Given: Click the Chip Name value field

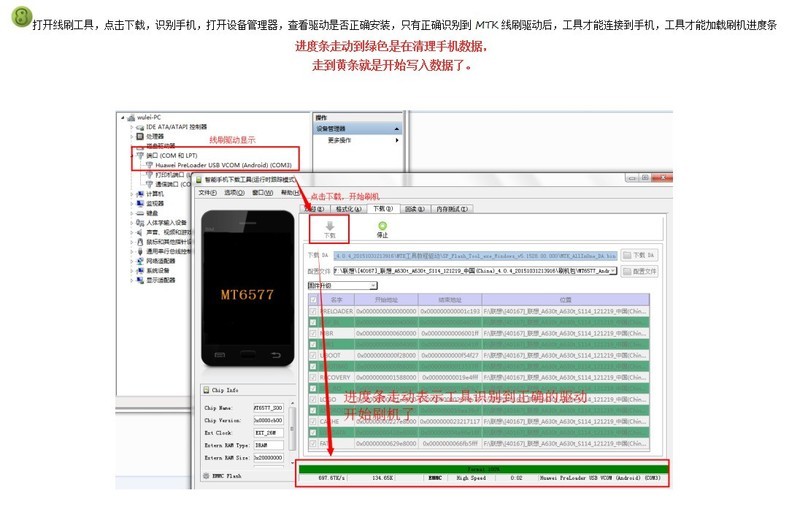Looking at the screenshot, I should [268, 408].
